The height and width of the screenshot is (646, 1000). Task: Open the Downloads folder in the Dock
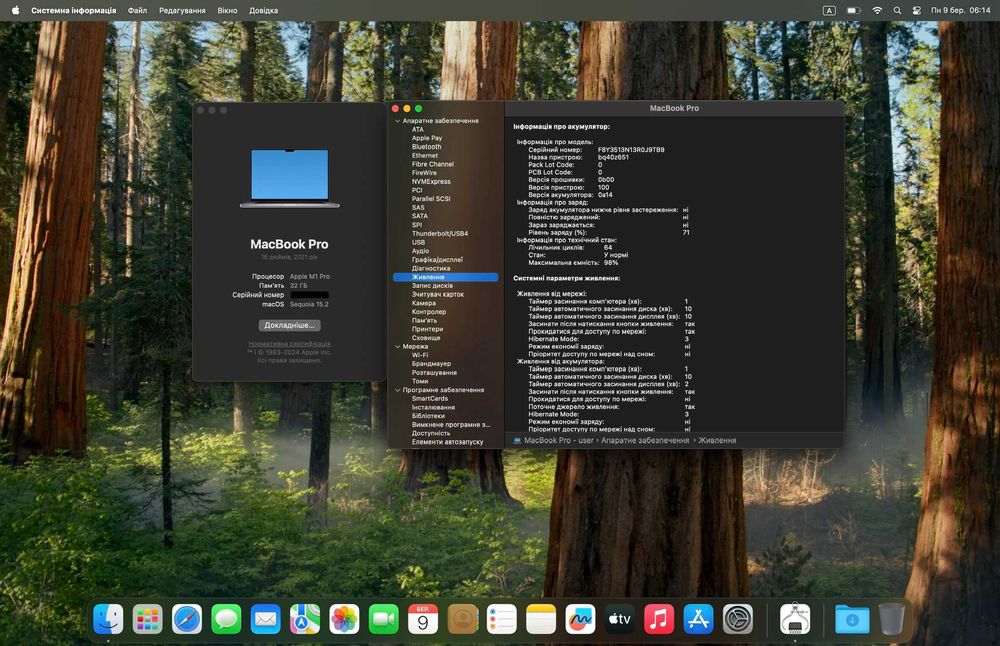point(852,619)
